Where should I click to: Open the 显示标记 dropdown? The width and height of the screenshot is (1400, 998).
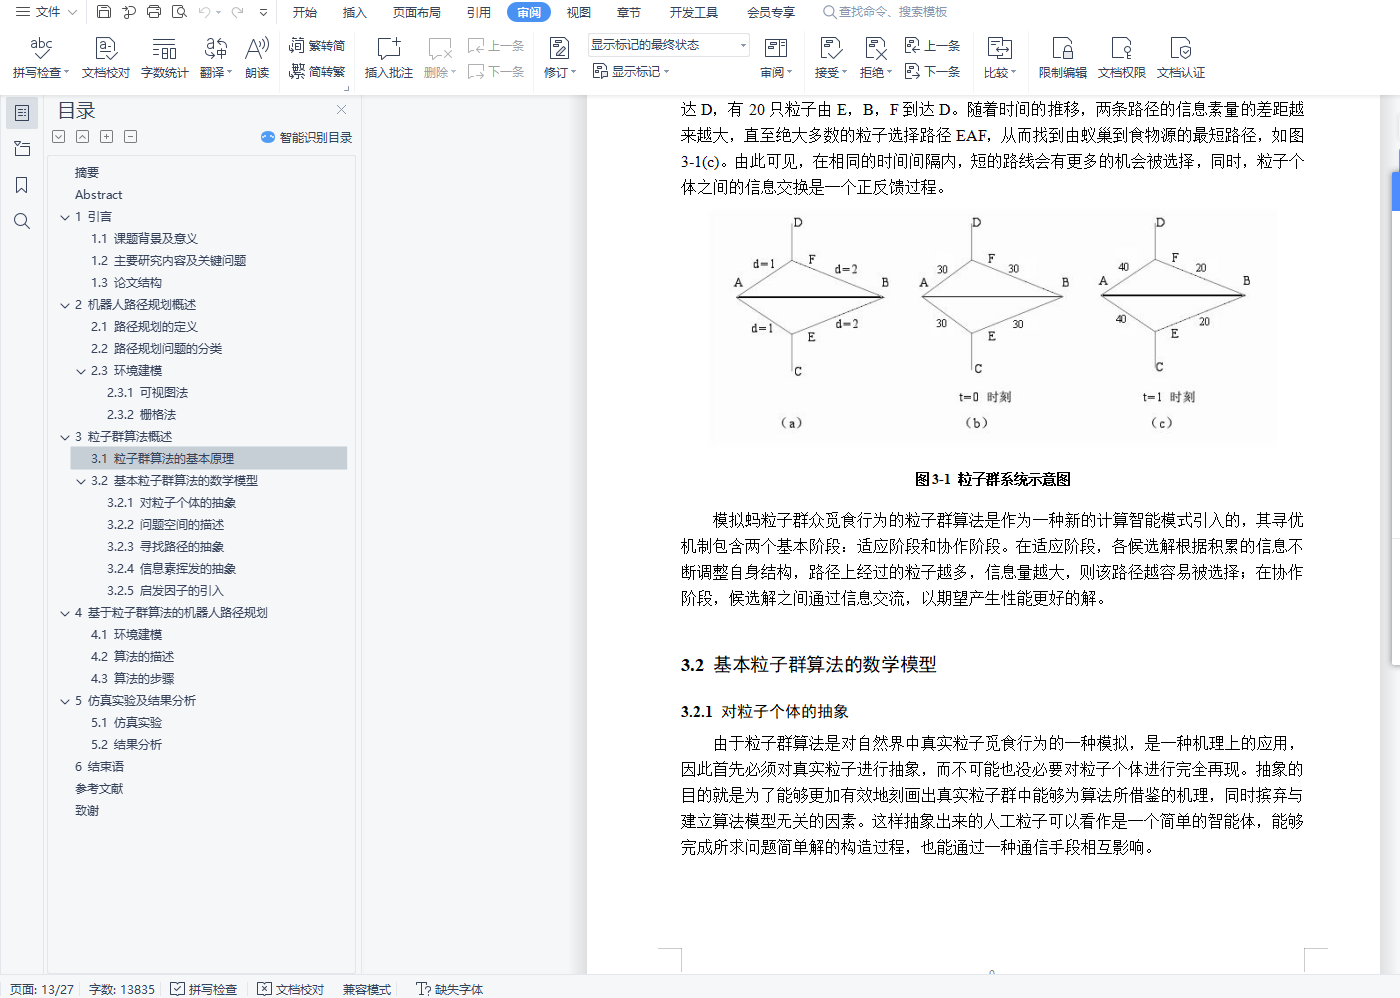pyautogui.click(x=631, y=71)
